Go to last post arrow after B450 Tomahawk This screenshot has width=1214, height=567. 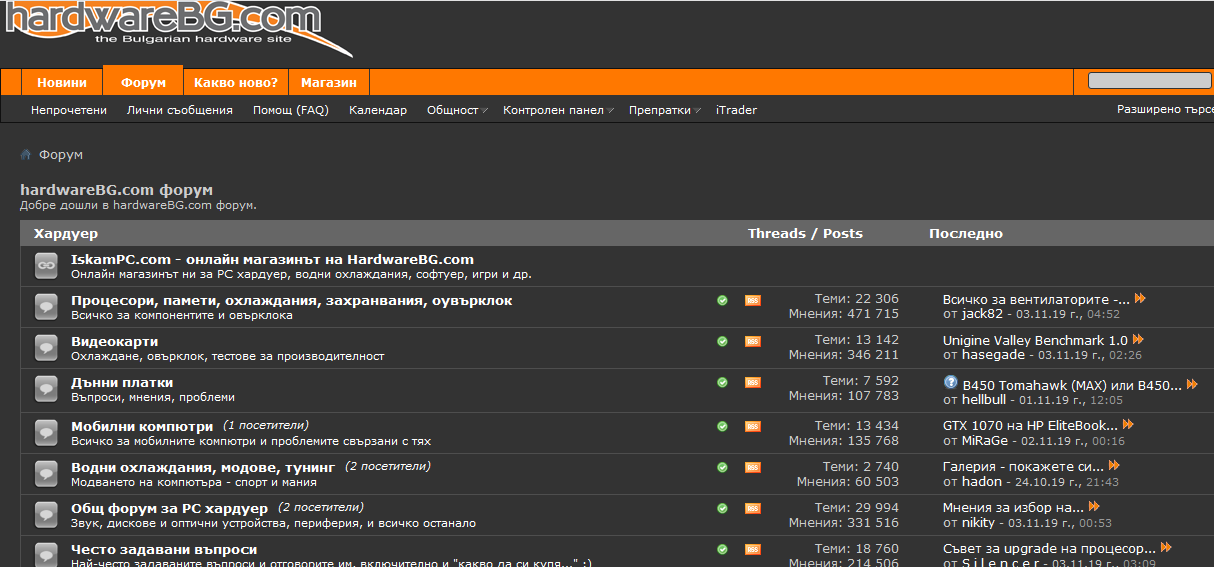pos(1192,384)
